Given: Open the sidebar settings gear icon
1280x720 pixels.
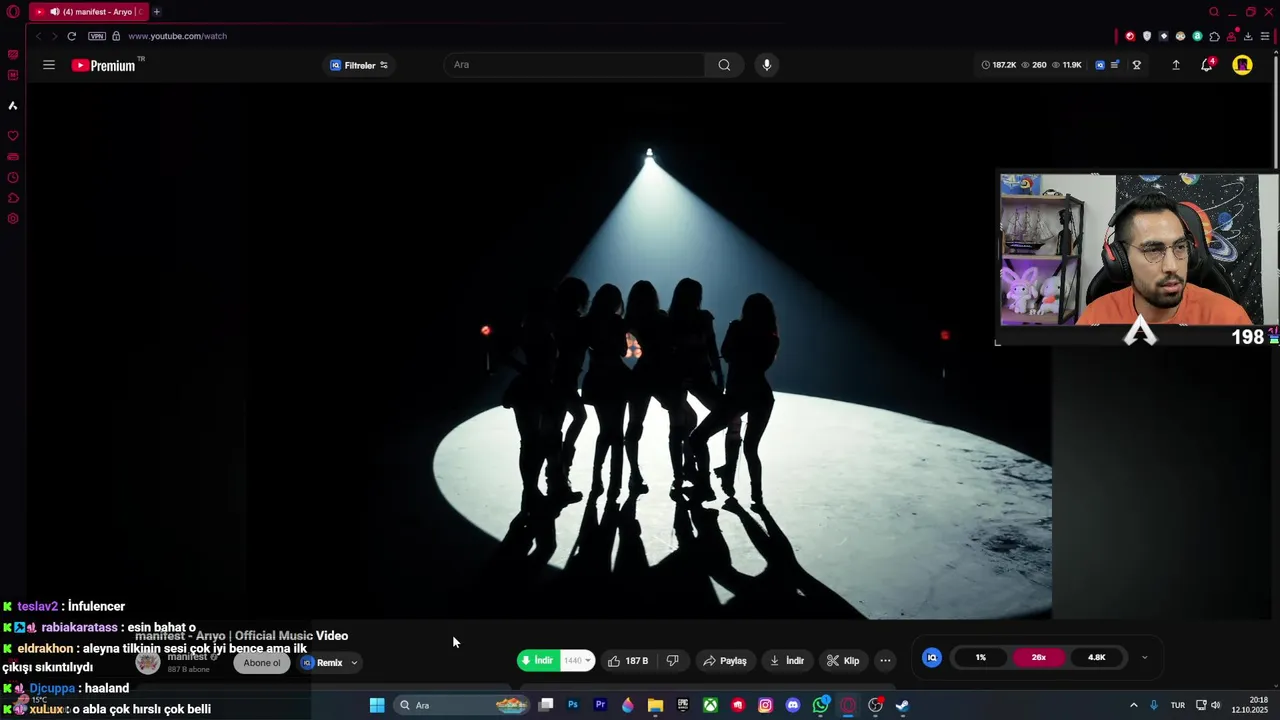Looking at the screenshot, I should (13, 219).
